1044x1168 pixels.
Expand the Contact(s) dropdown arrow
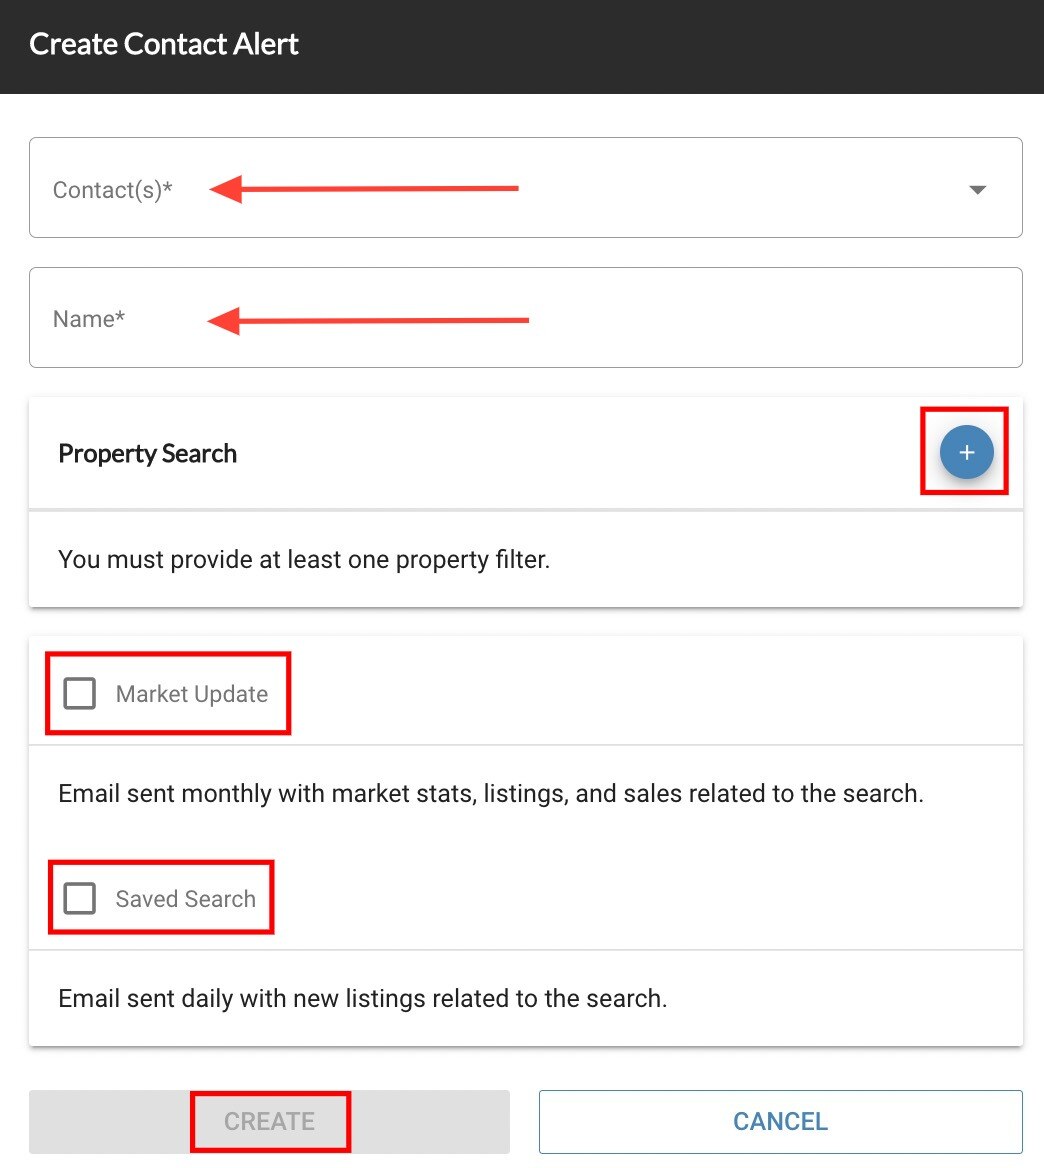click(978, 190)
